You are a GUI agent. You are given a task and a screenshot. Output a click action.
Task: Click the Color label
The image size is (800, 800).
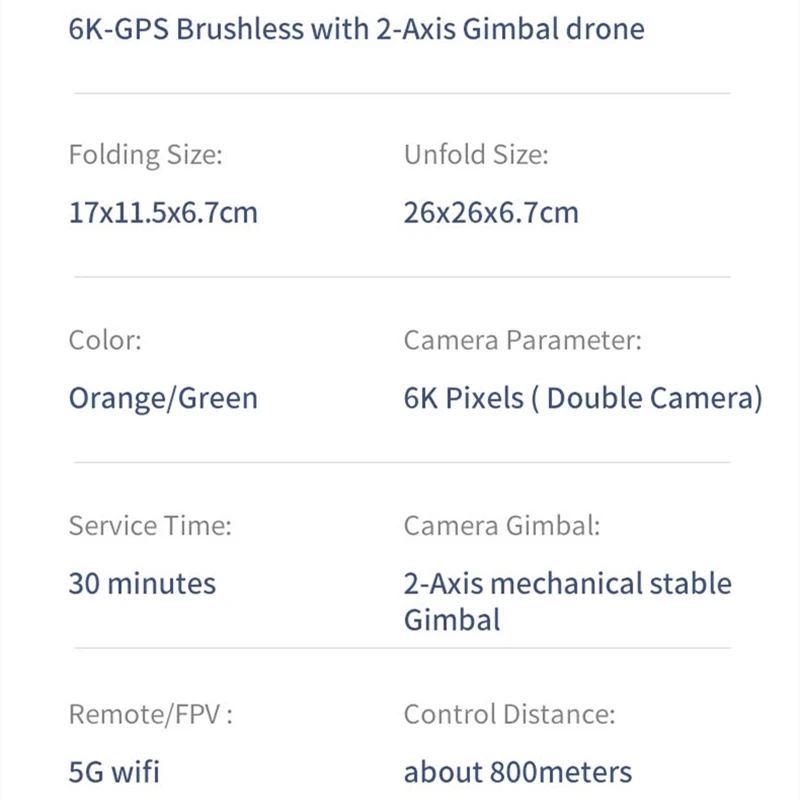coord(105,340)
